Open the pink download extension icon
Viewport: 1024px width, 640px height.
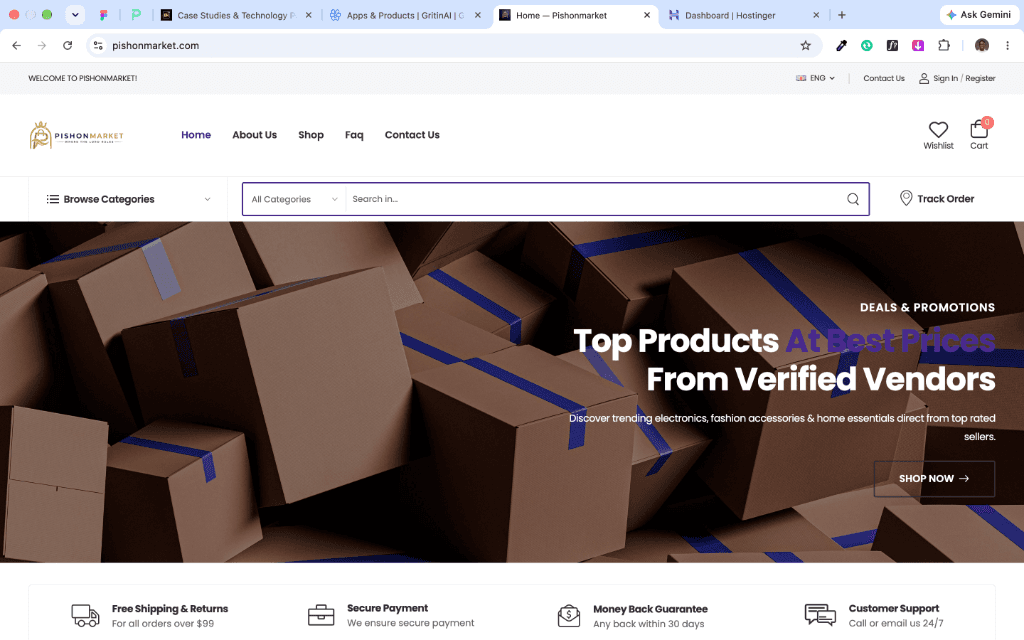918,45
